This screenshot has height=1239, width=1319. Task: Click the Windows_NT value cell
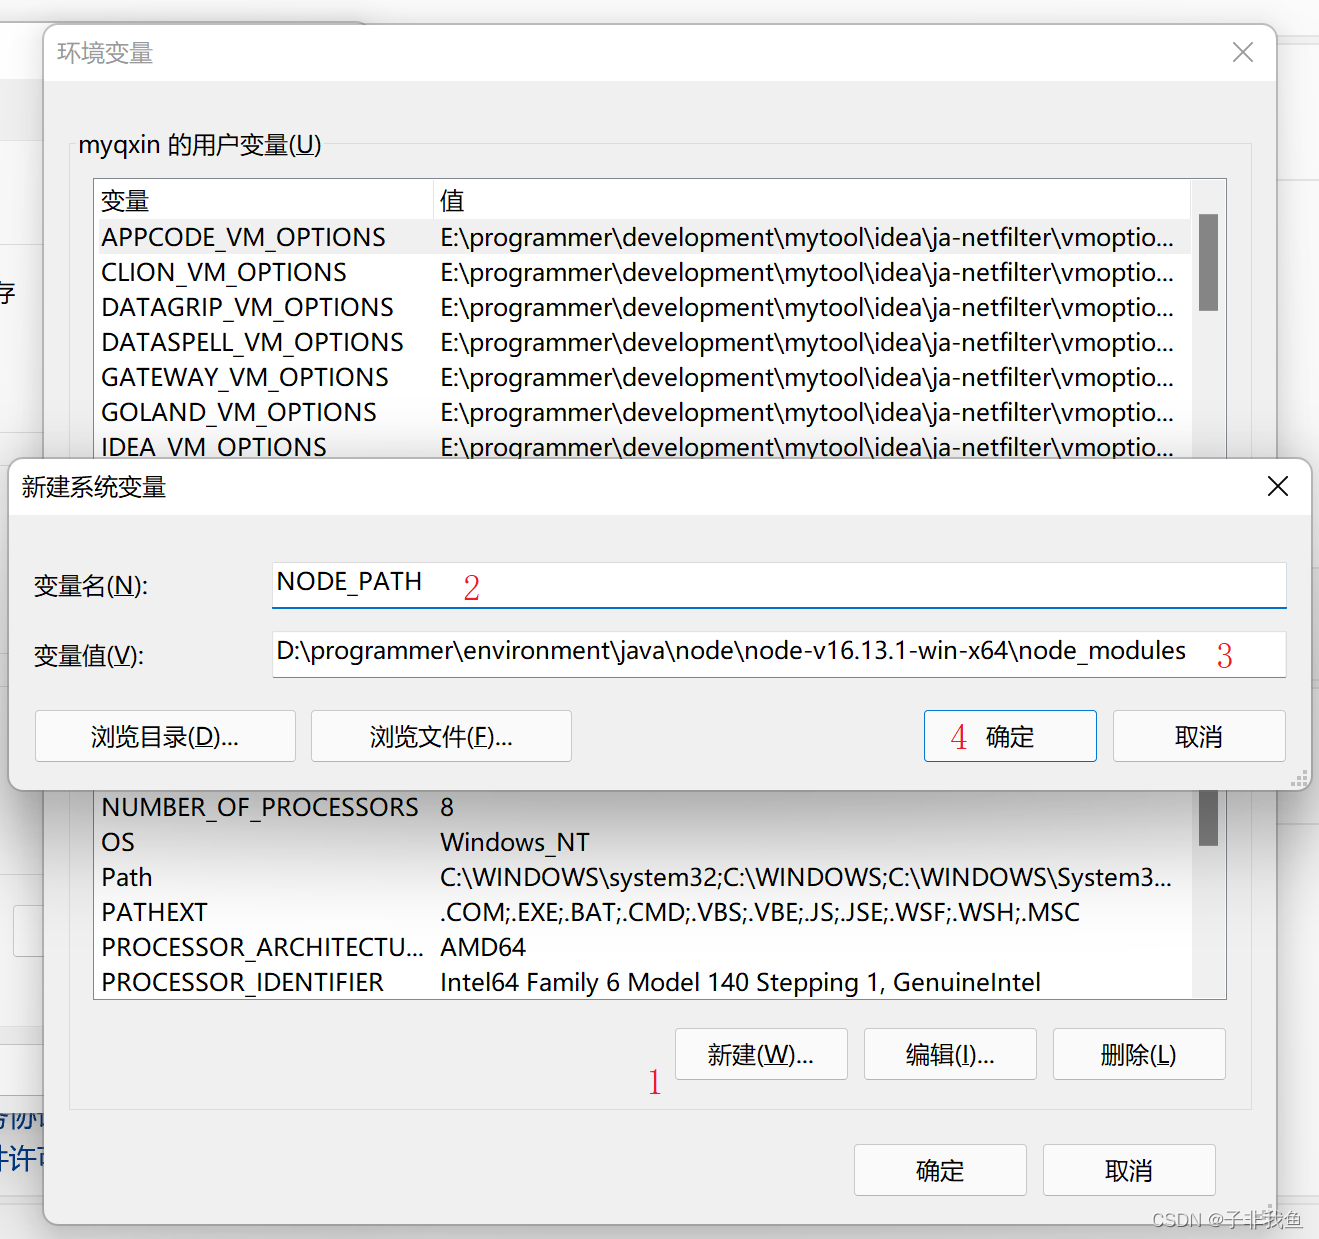coord(515,842)
